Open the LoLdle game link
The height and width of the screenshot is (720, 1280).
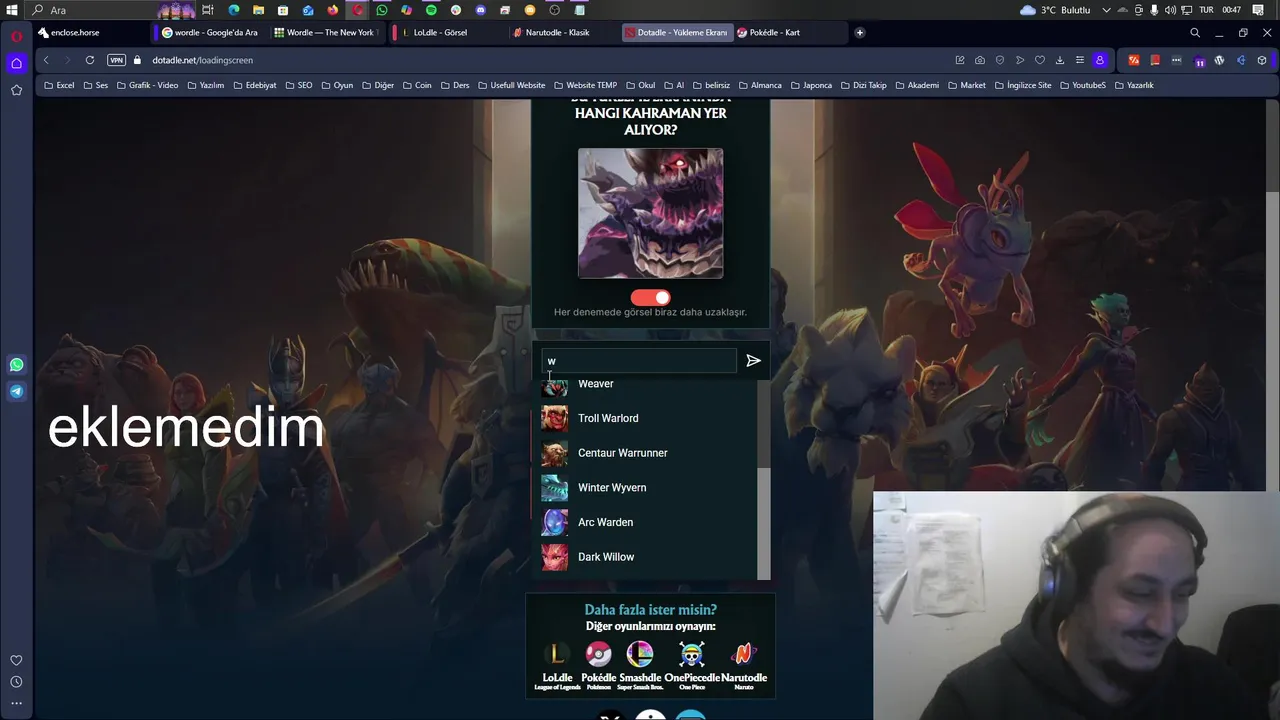click(x=557, y=666)
